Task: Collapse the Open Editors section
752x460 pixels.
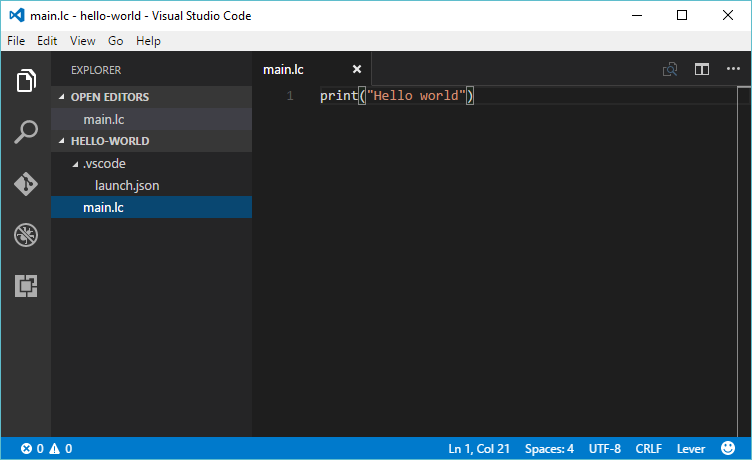Action: coord(110,97)
